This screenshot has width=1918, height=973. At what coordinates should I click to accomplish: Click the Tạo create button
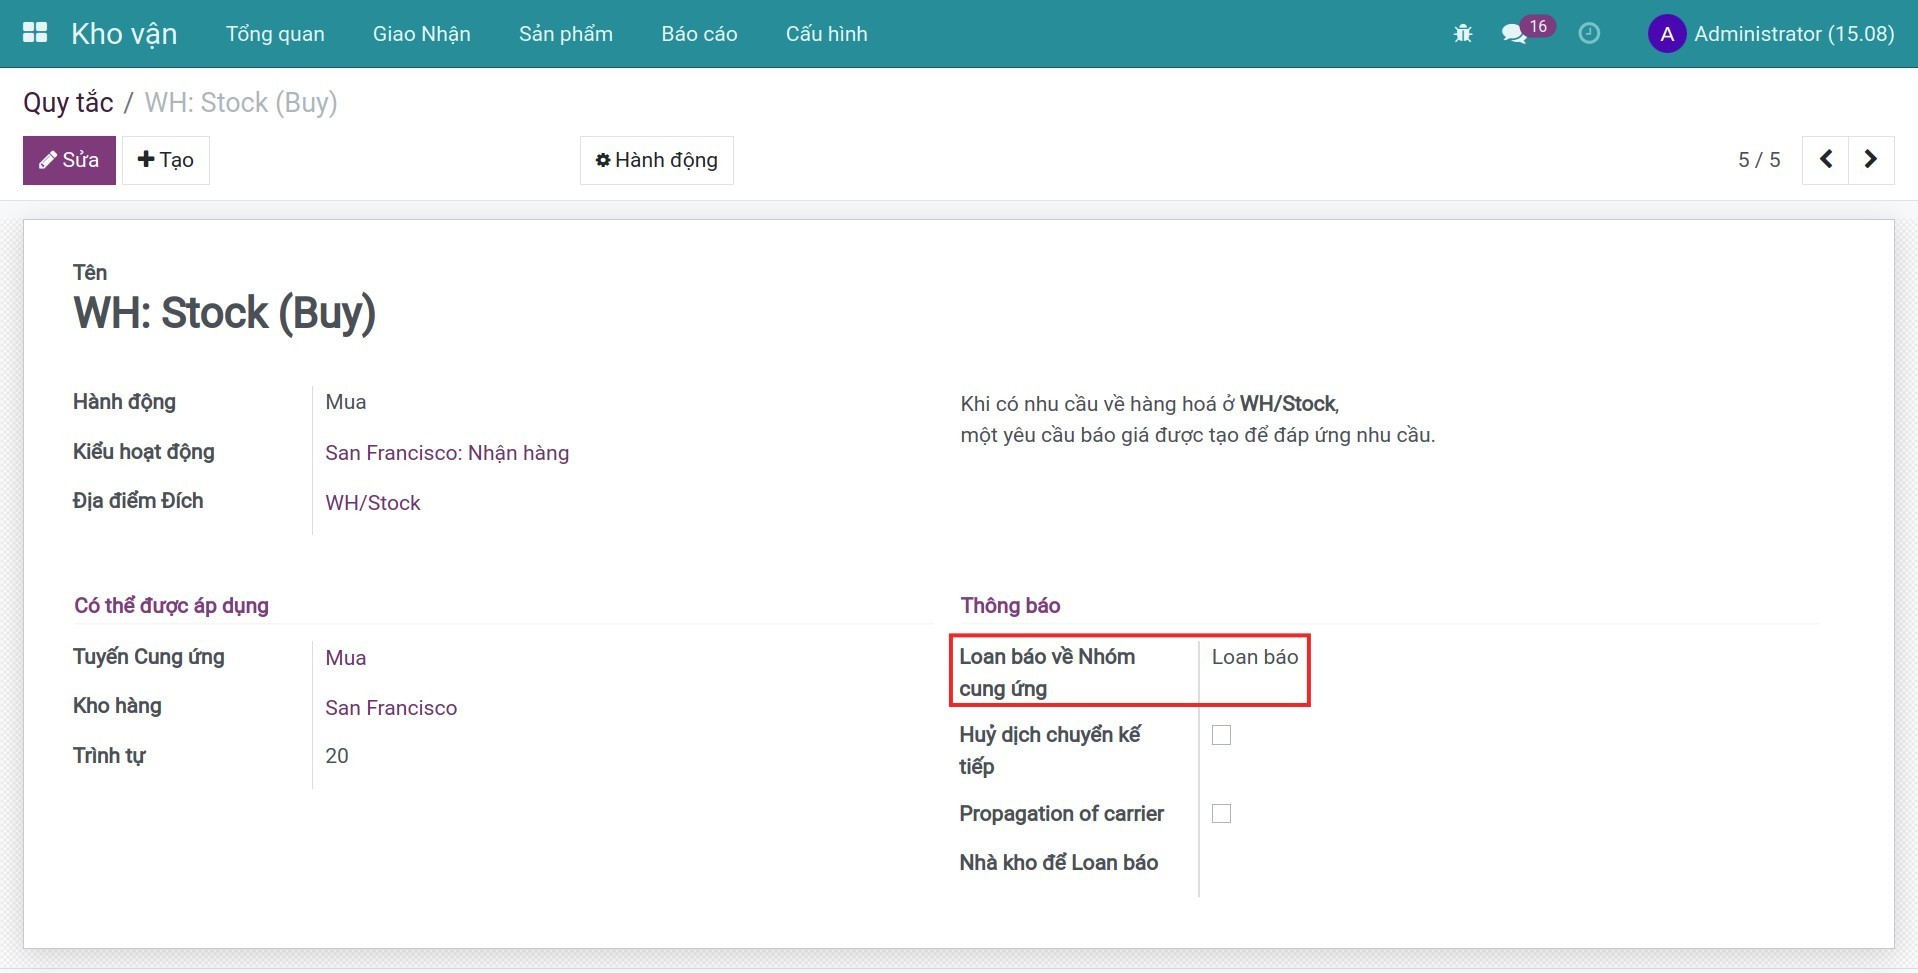(166, 160)
